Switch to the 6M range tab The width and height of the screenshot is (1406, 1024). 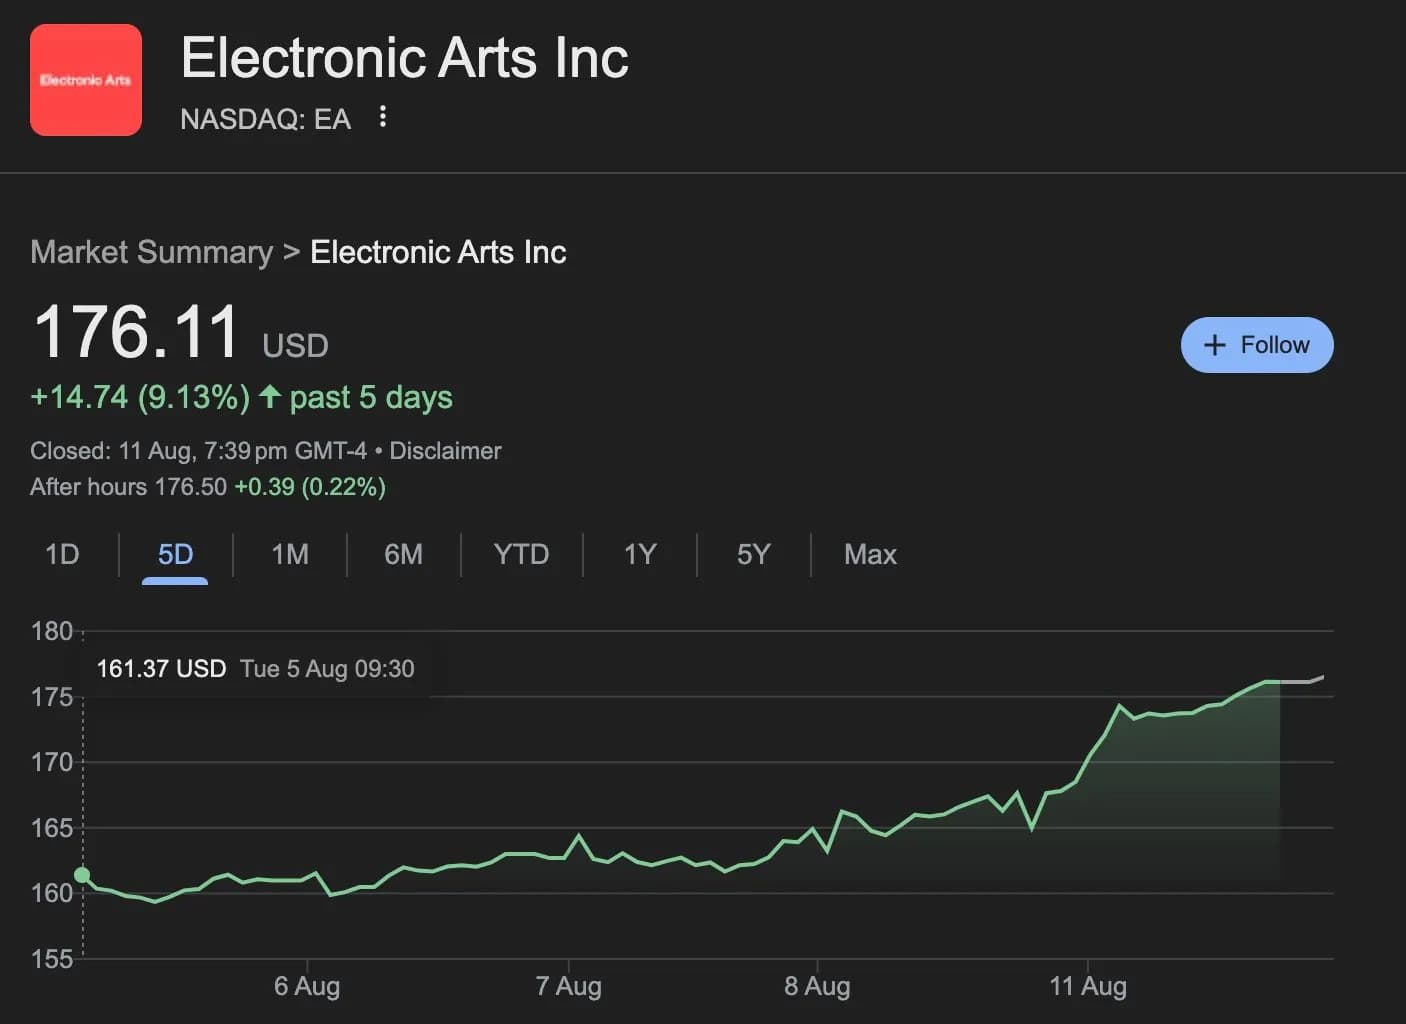pyautogui.click(x=403, y=554)
